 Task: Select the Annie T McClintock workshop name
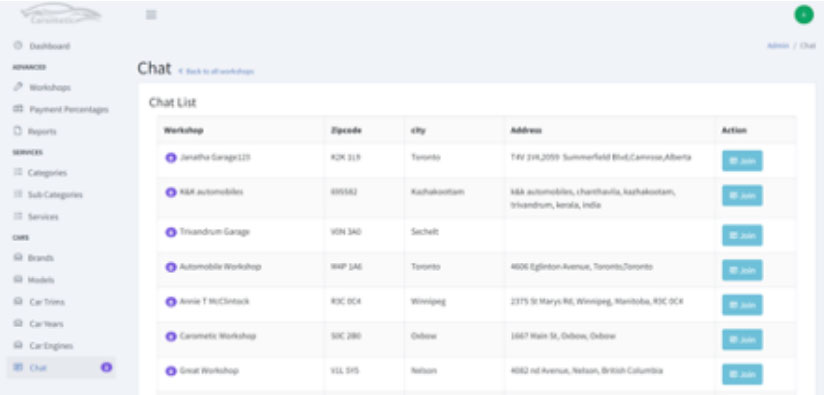[x=214, y=302]
